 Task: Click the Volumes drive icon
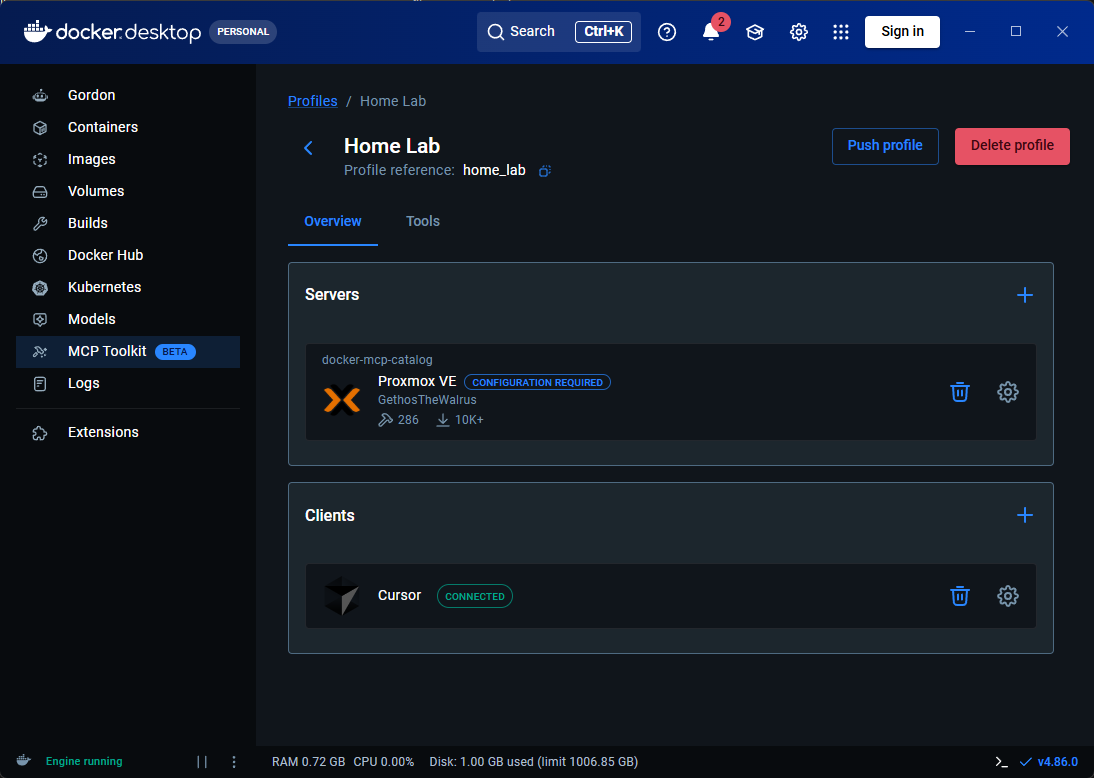pos(40,192)
